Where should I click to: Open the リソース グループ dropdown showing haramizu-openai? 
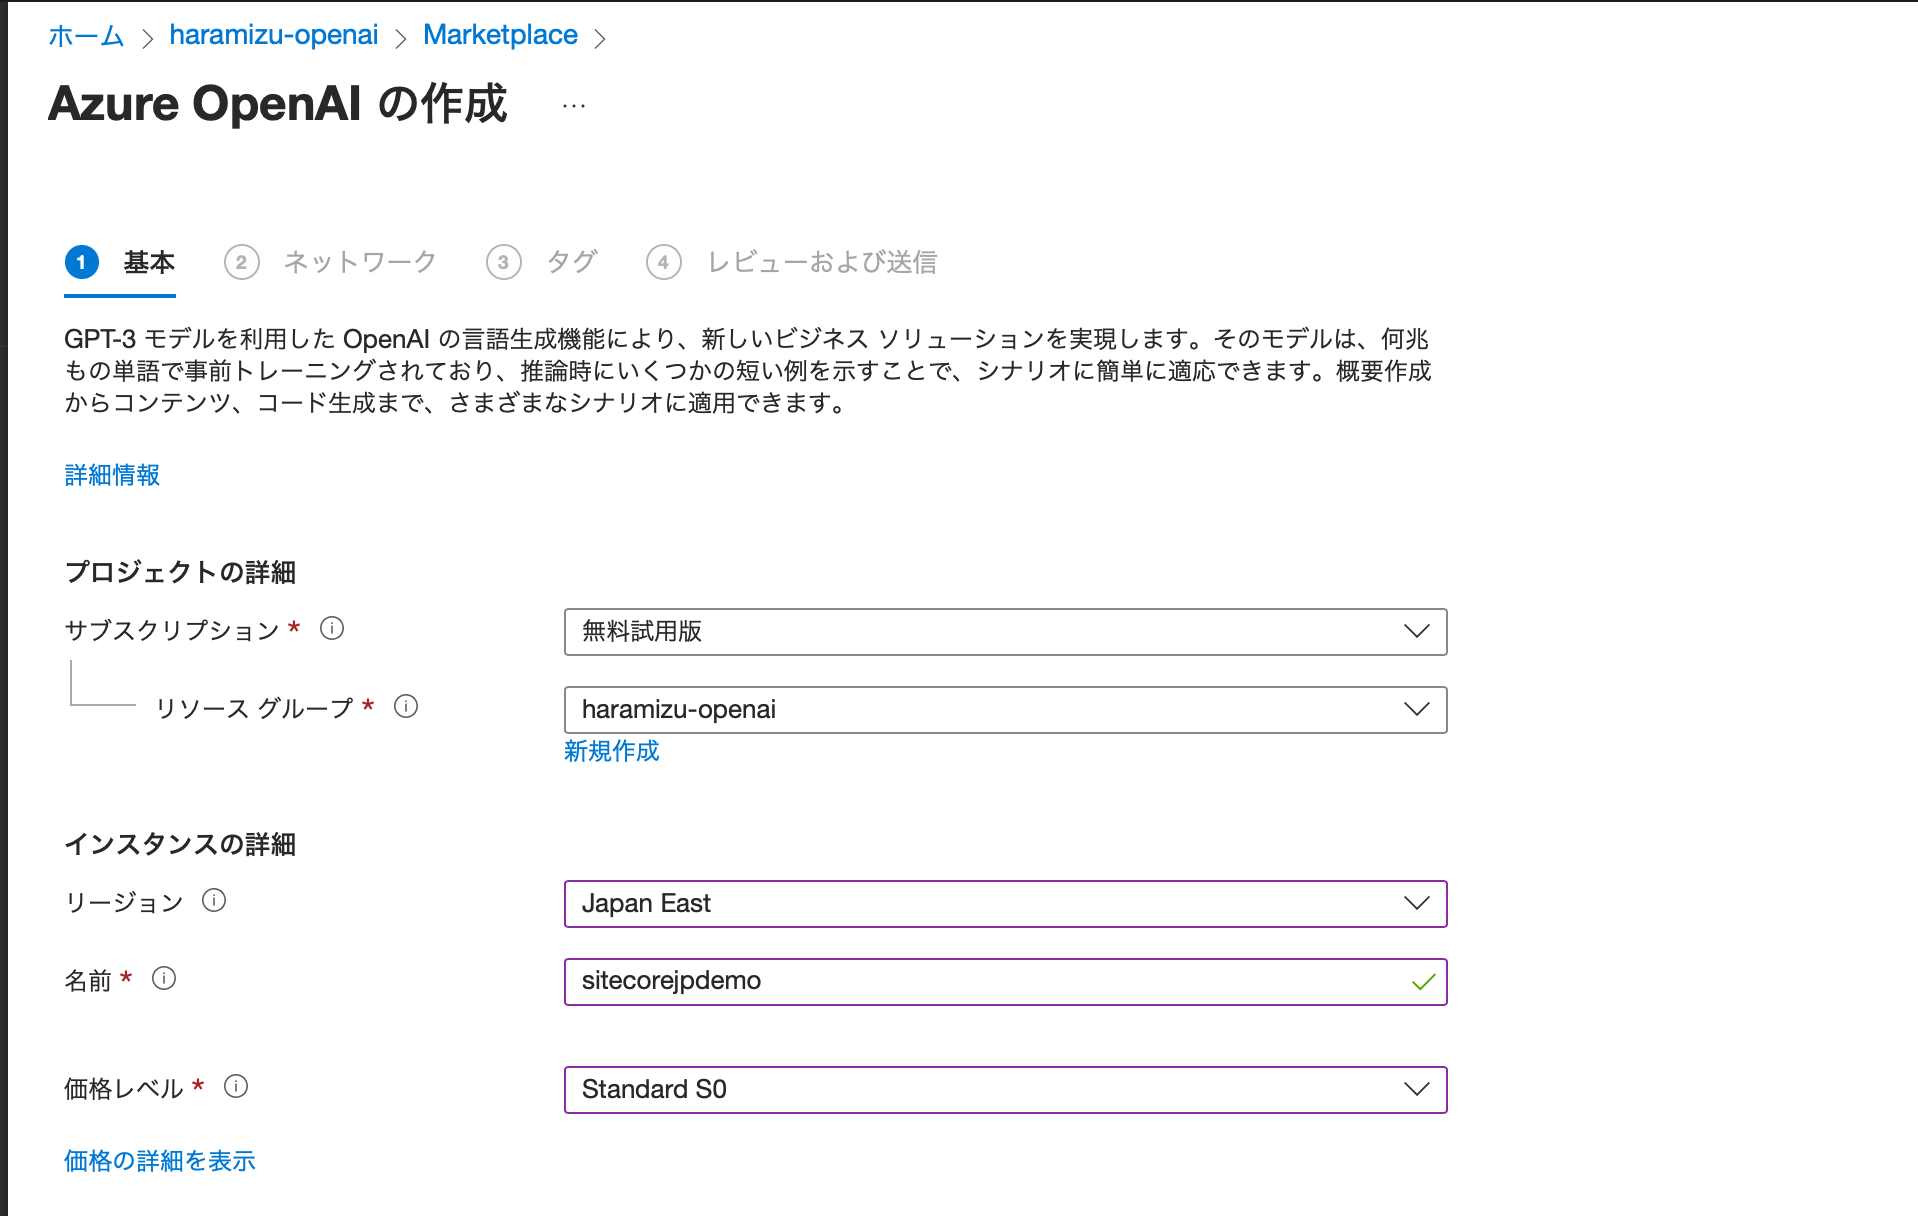click(1005, 710)
